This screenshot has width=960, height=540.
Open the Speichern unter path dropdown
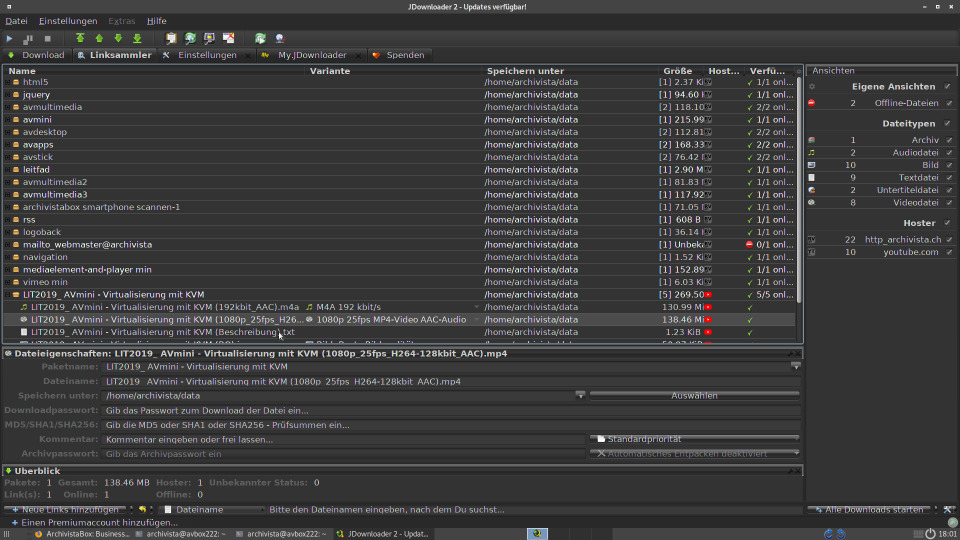click(x=580, y=396)
